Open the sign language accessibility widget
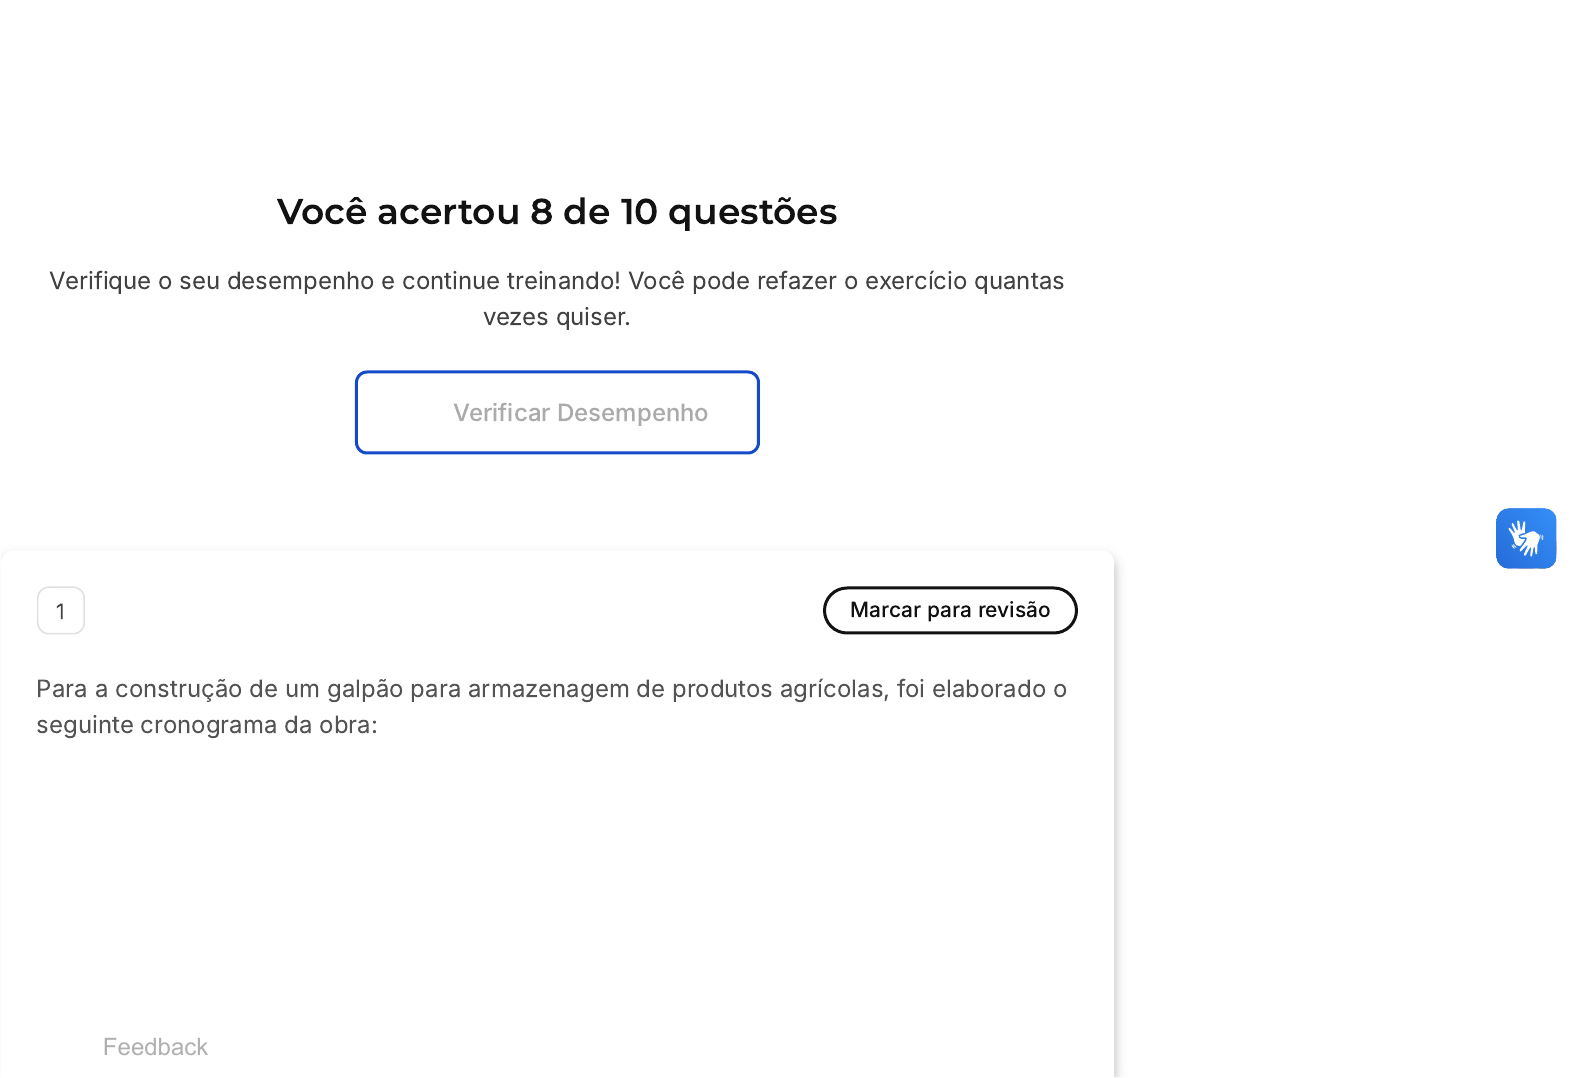Screen dimensions: 1572x1078 1525,538
